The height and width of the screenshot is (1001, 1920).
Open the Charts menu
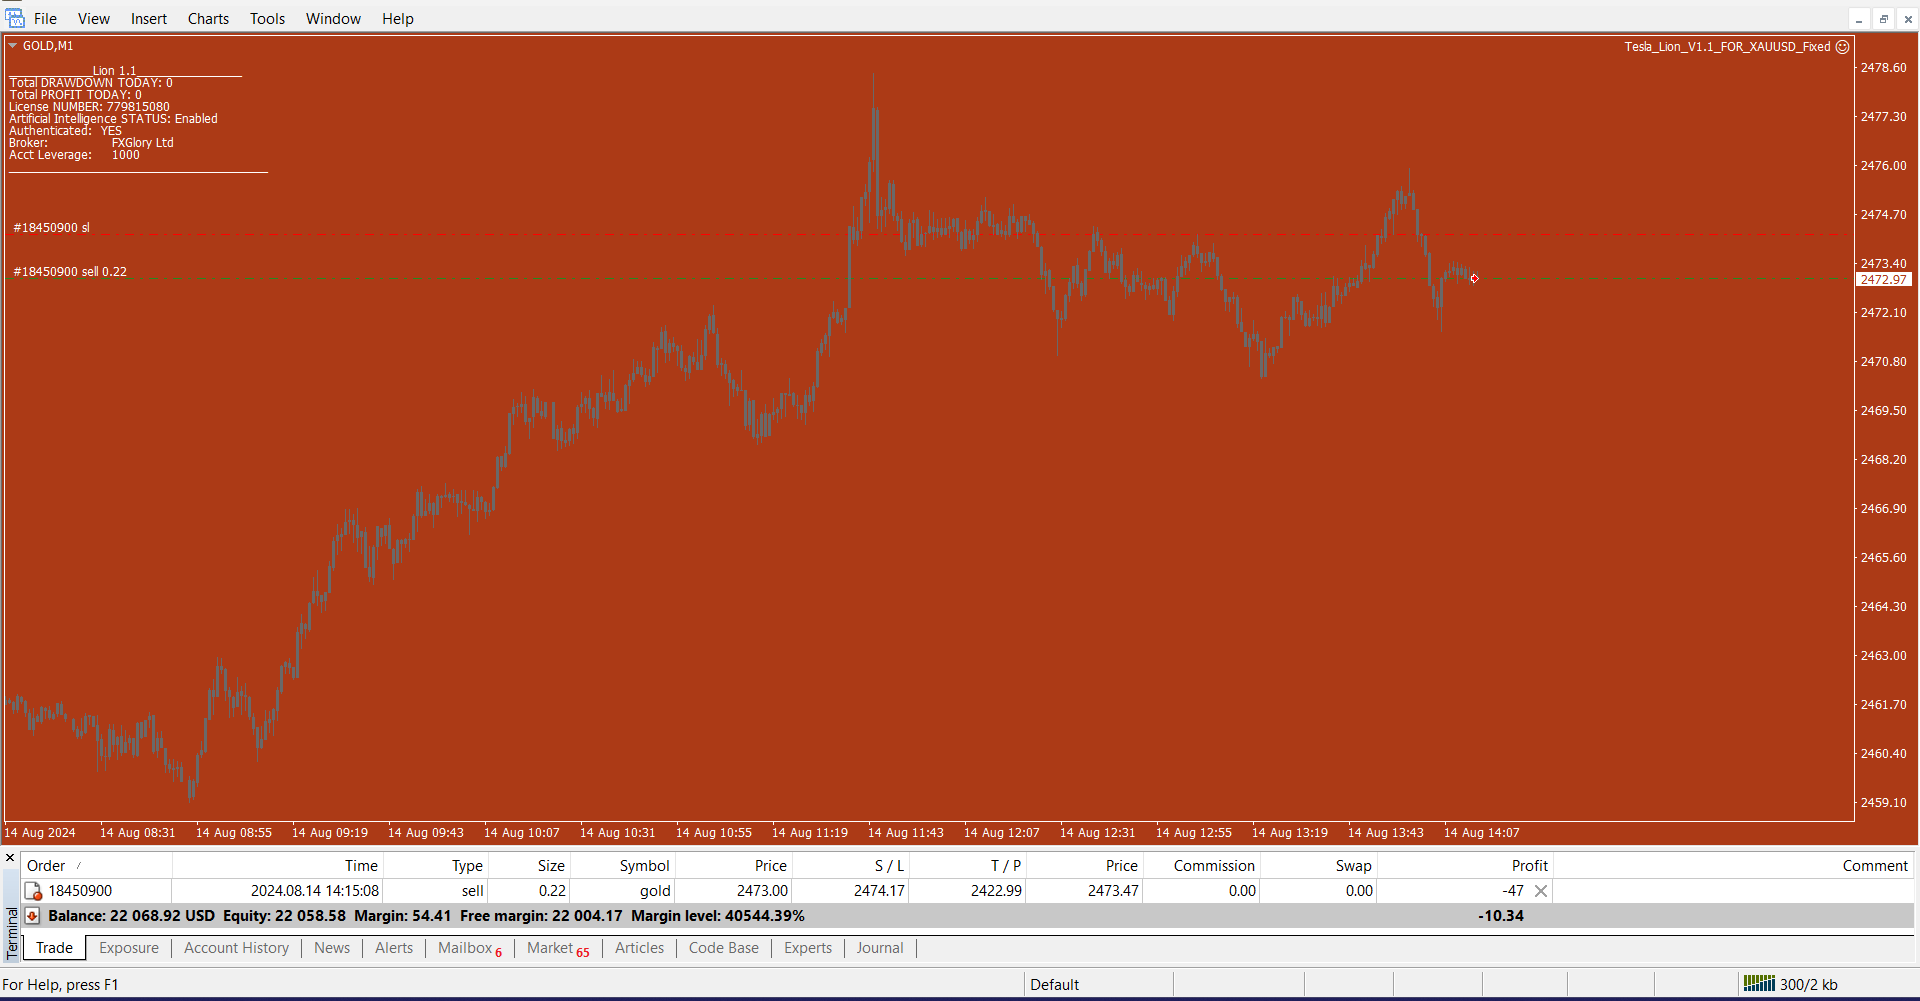coord(208,19)
